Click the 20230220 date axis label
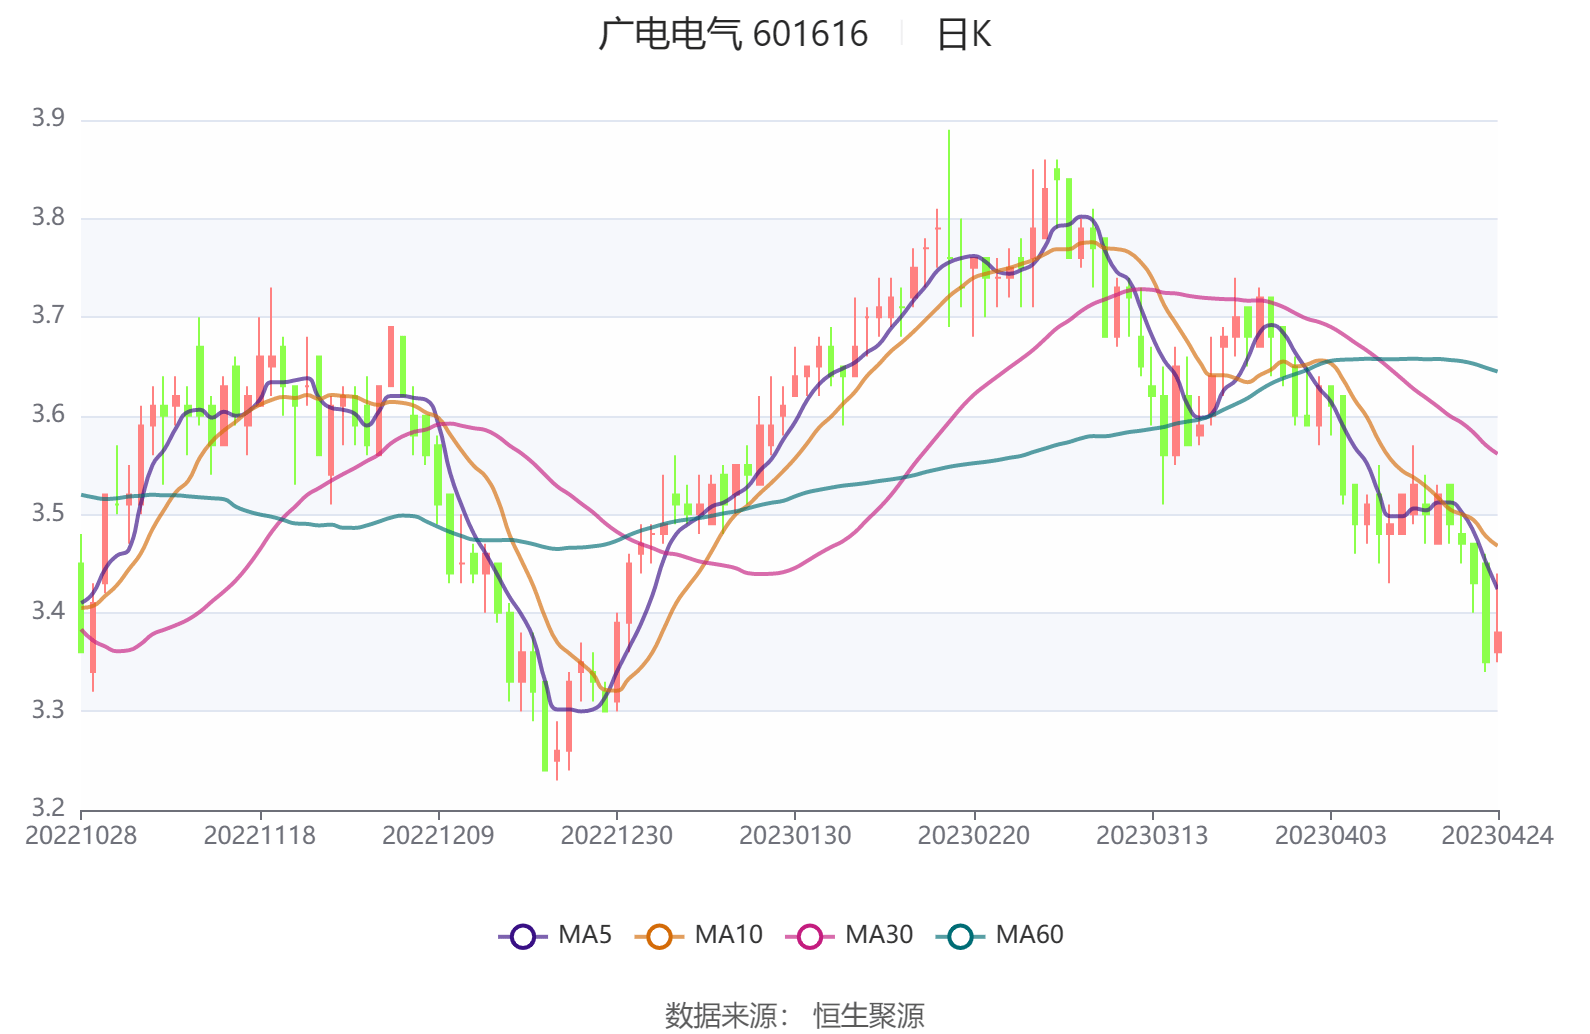1590x1034 pixels. (x=974, y=836)
